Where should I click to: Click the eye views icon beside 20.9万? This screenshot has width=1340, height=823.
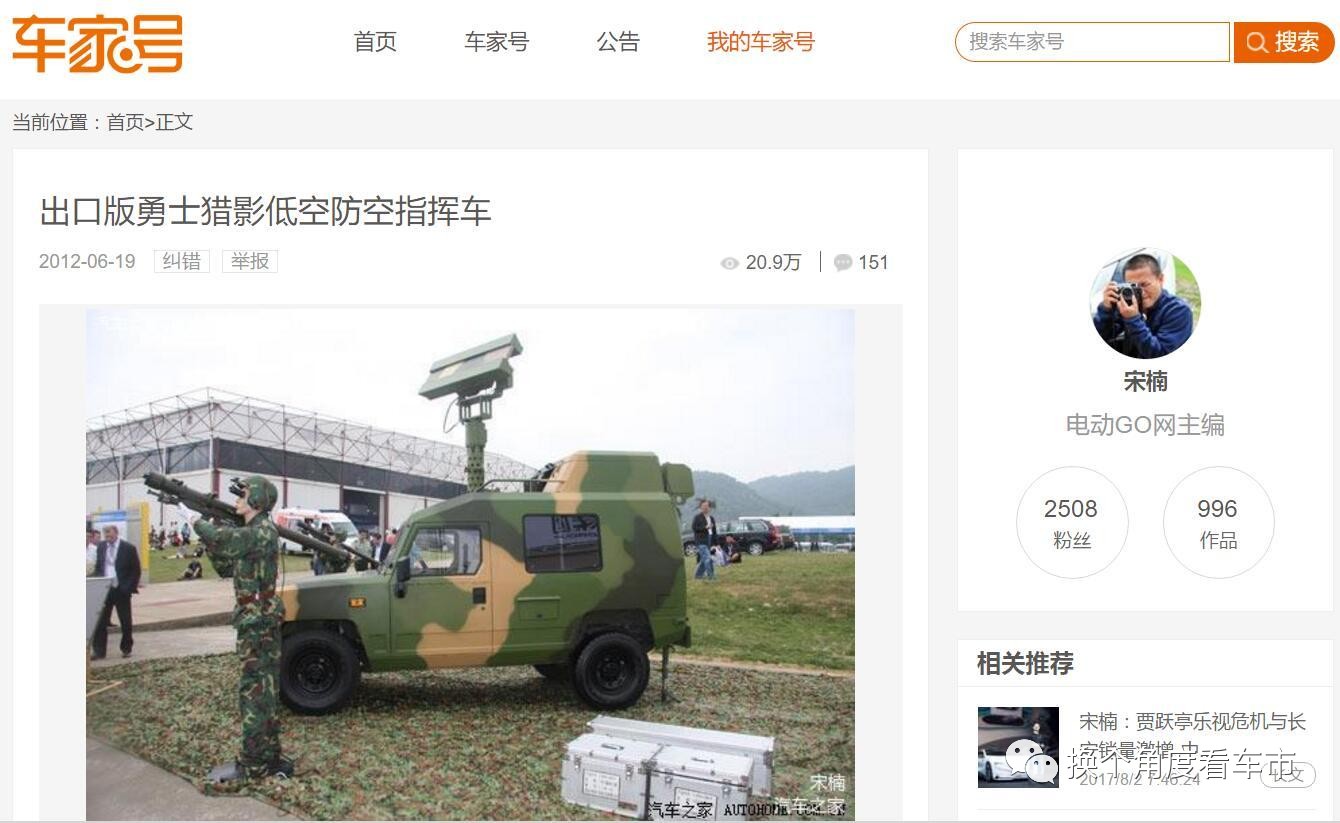(730, 263)
